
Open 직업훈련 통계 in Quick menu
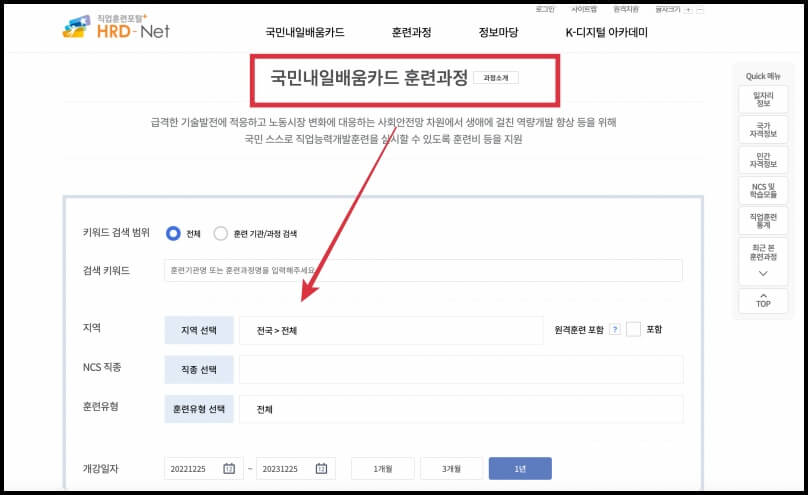point(763,221)
